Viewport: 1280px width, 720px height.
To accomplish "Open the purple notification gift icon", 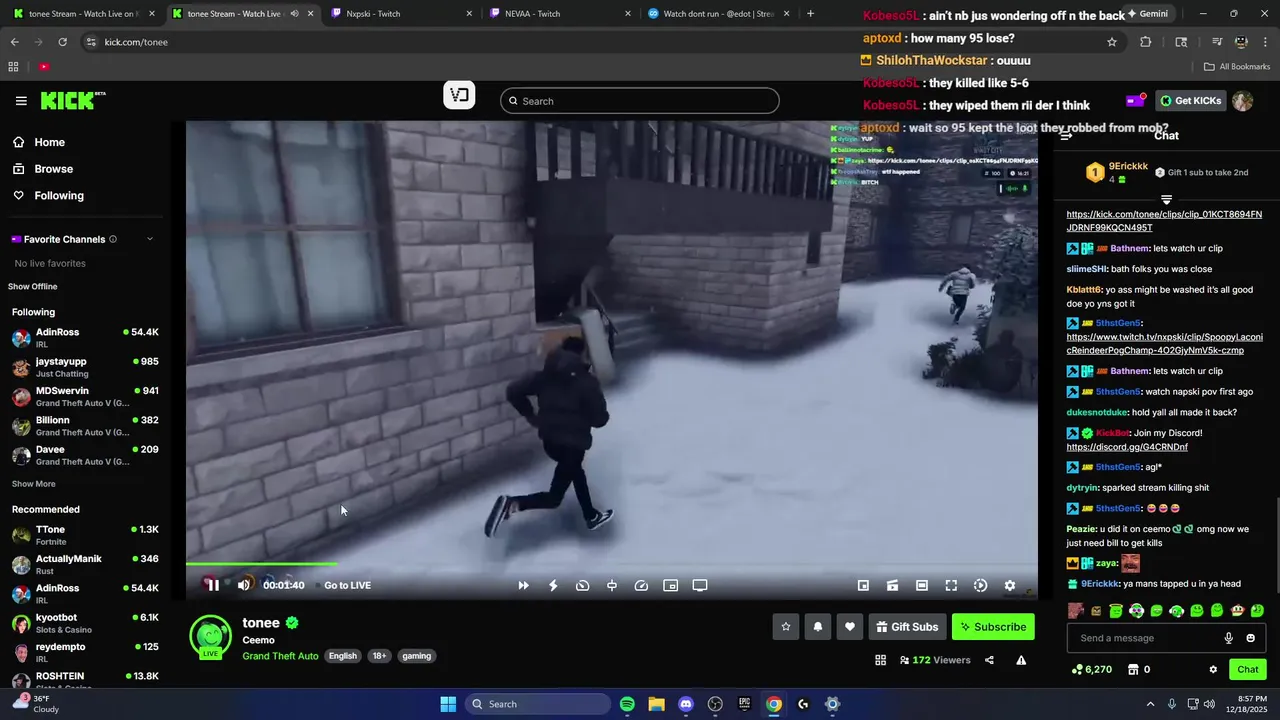I will click(x=1135, y=100).
